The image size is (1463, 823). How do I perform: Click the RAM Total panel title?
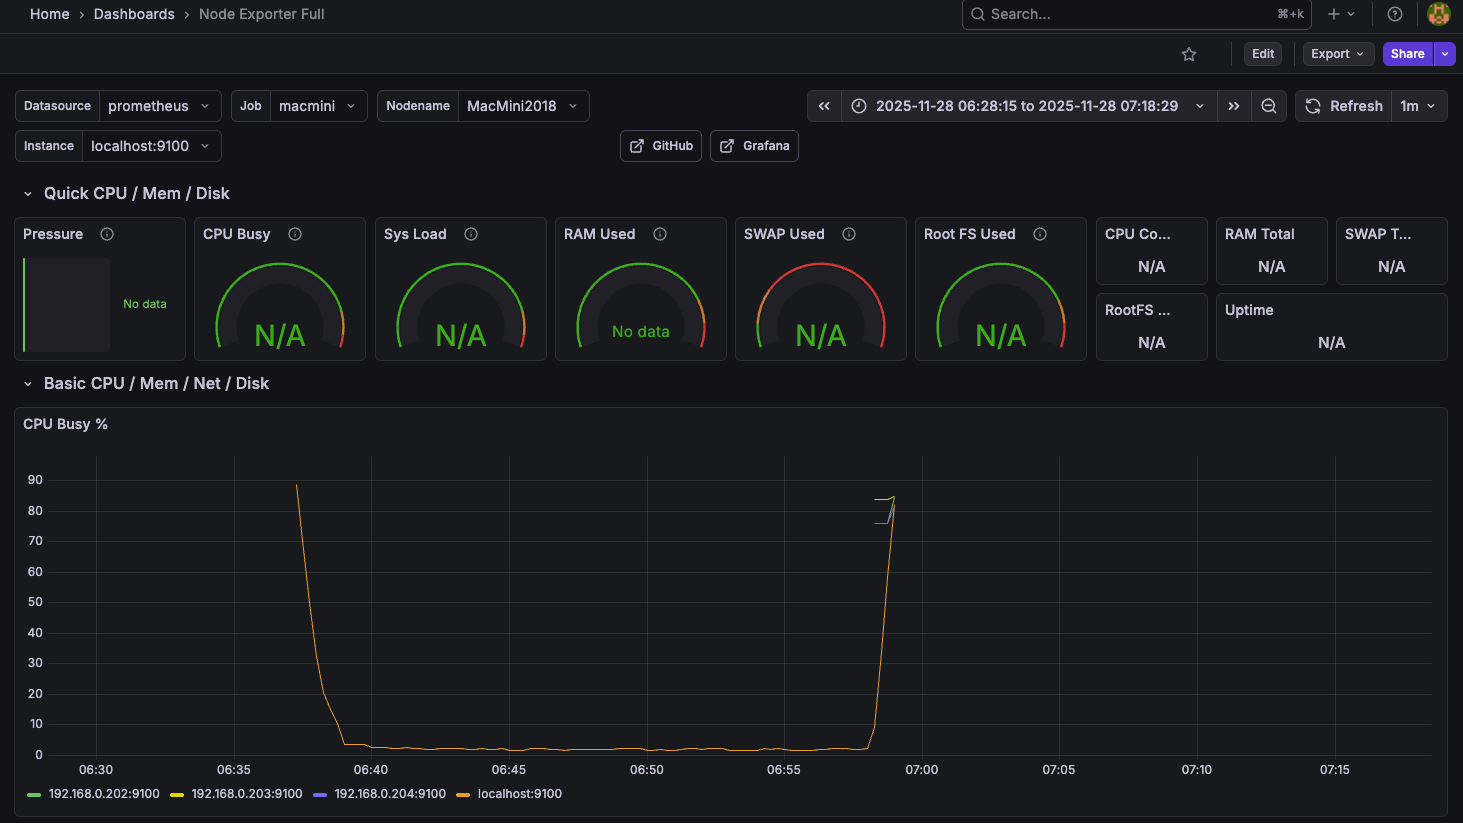(x=1260, y=234)
